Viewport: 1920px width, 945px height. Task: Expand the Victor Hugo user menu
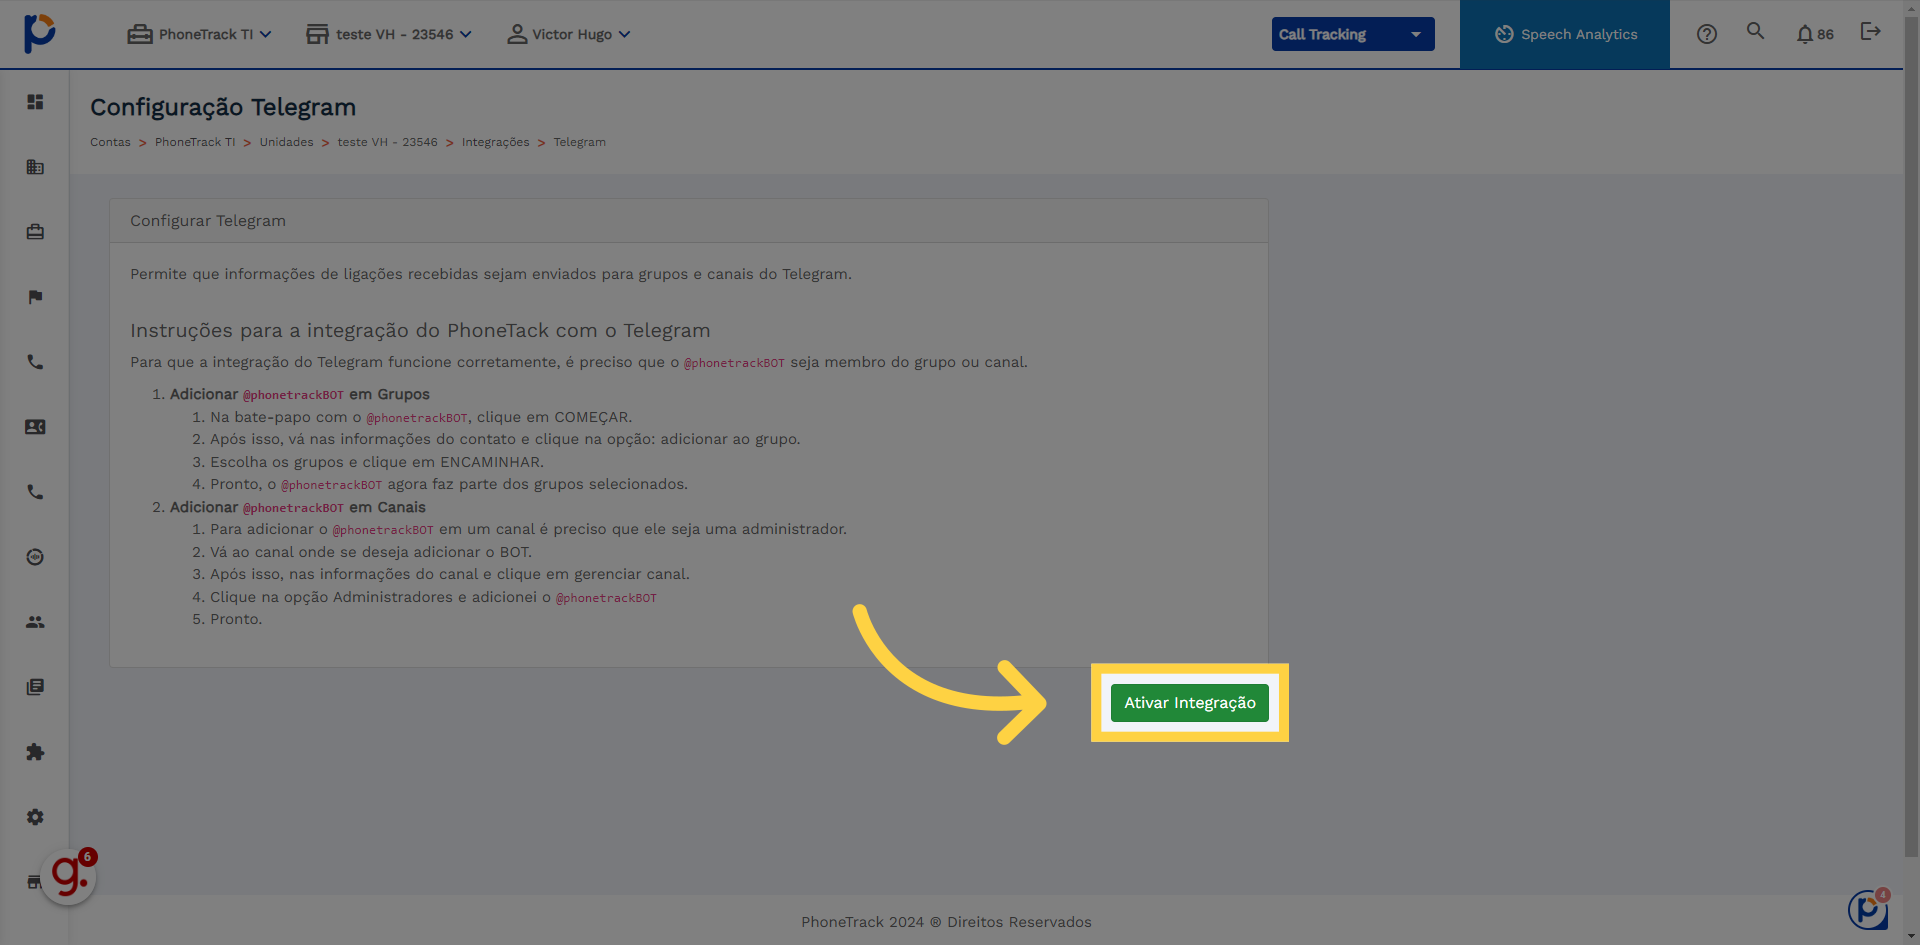pyautogui.click(x=569, y=34)
